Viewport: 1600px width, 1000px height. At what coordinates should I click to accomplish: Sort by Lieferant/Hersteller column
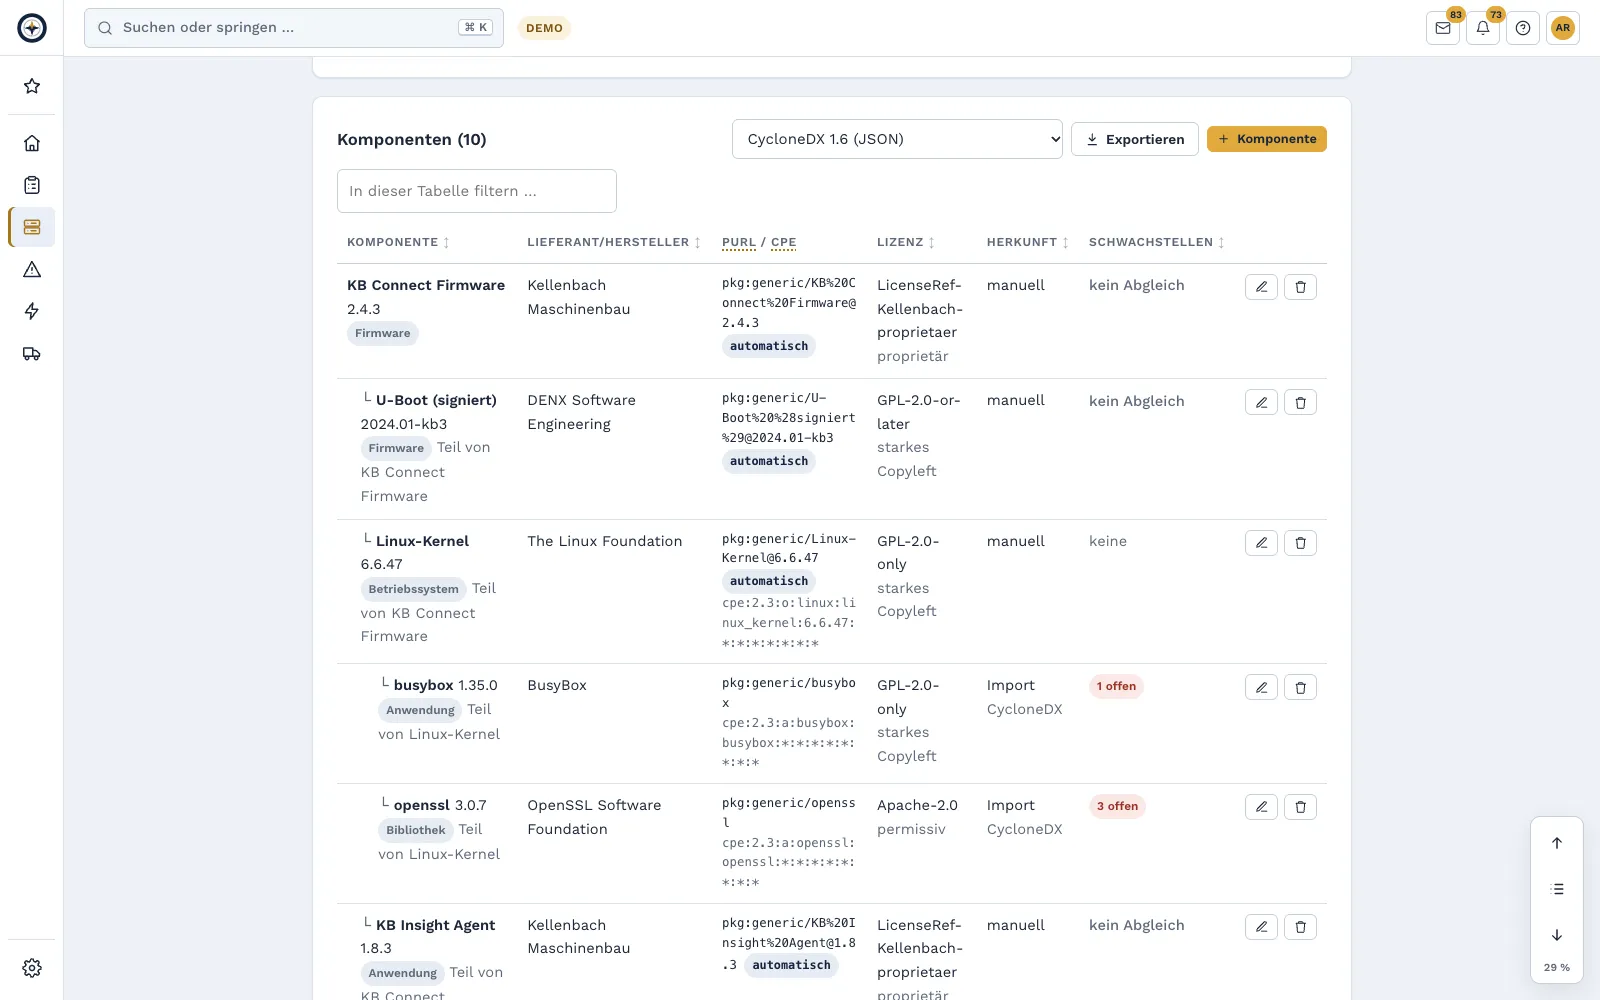click(614, 242)
